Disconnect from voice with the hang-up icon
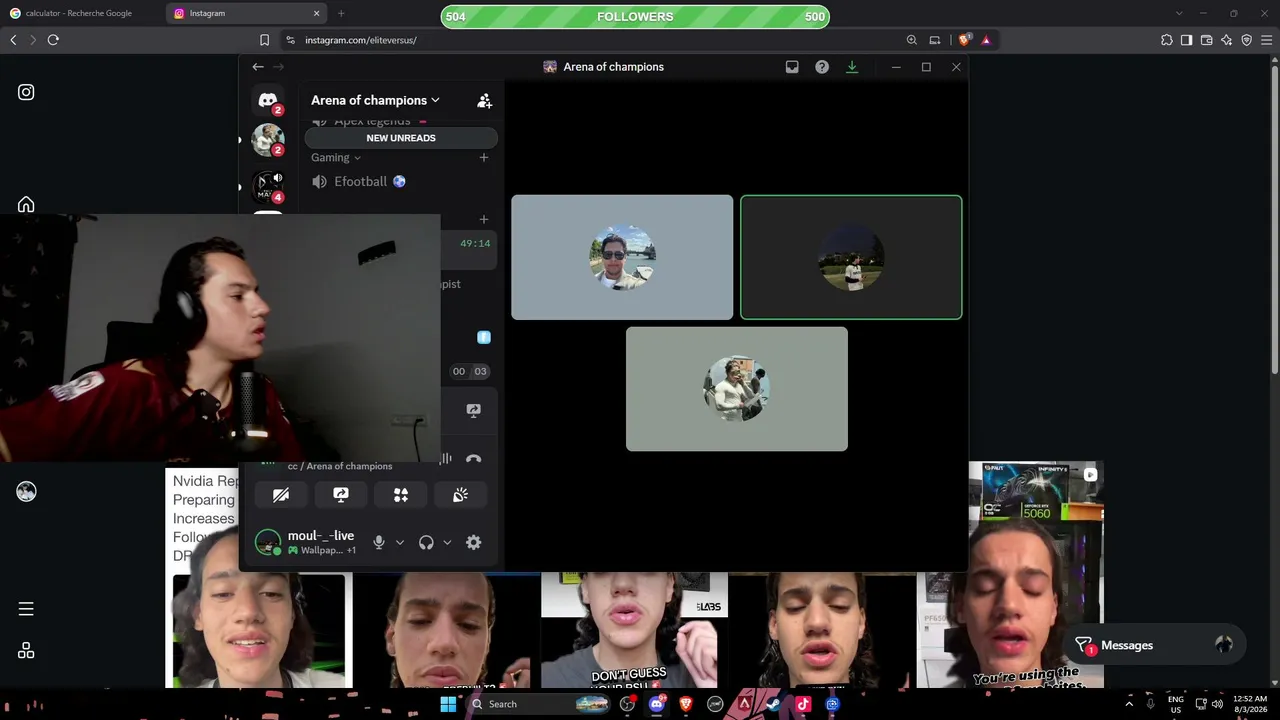Screen dimensions: 1280x720 tap(474, 459)
